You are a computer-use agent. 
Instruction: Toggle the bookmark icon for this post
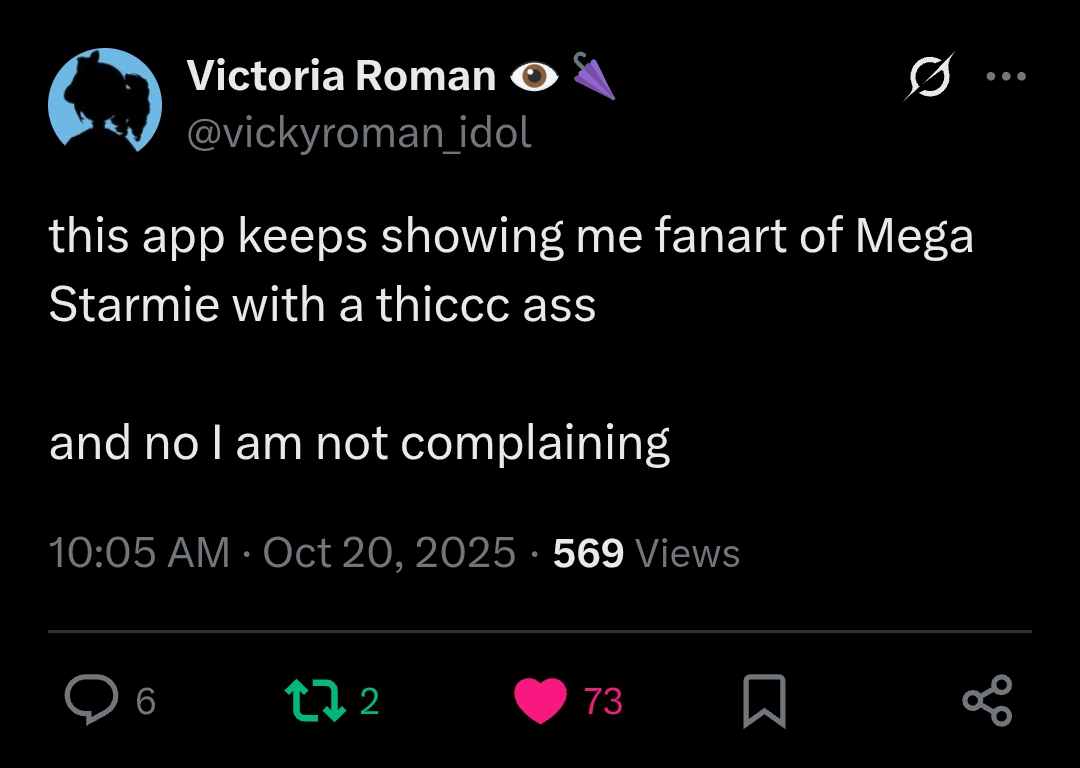point(764,700)
